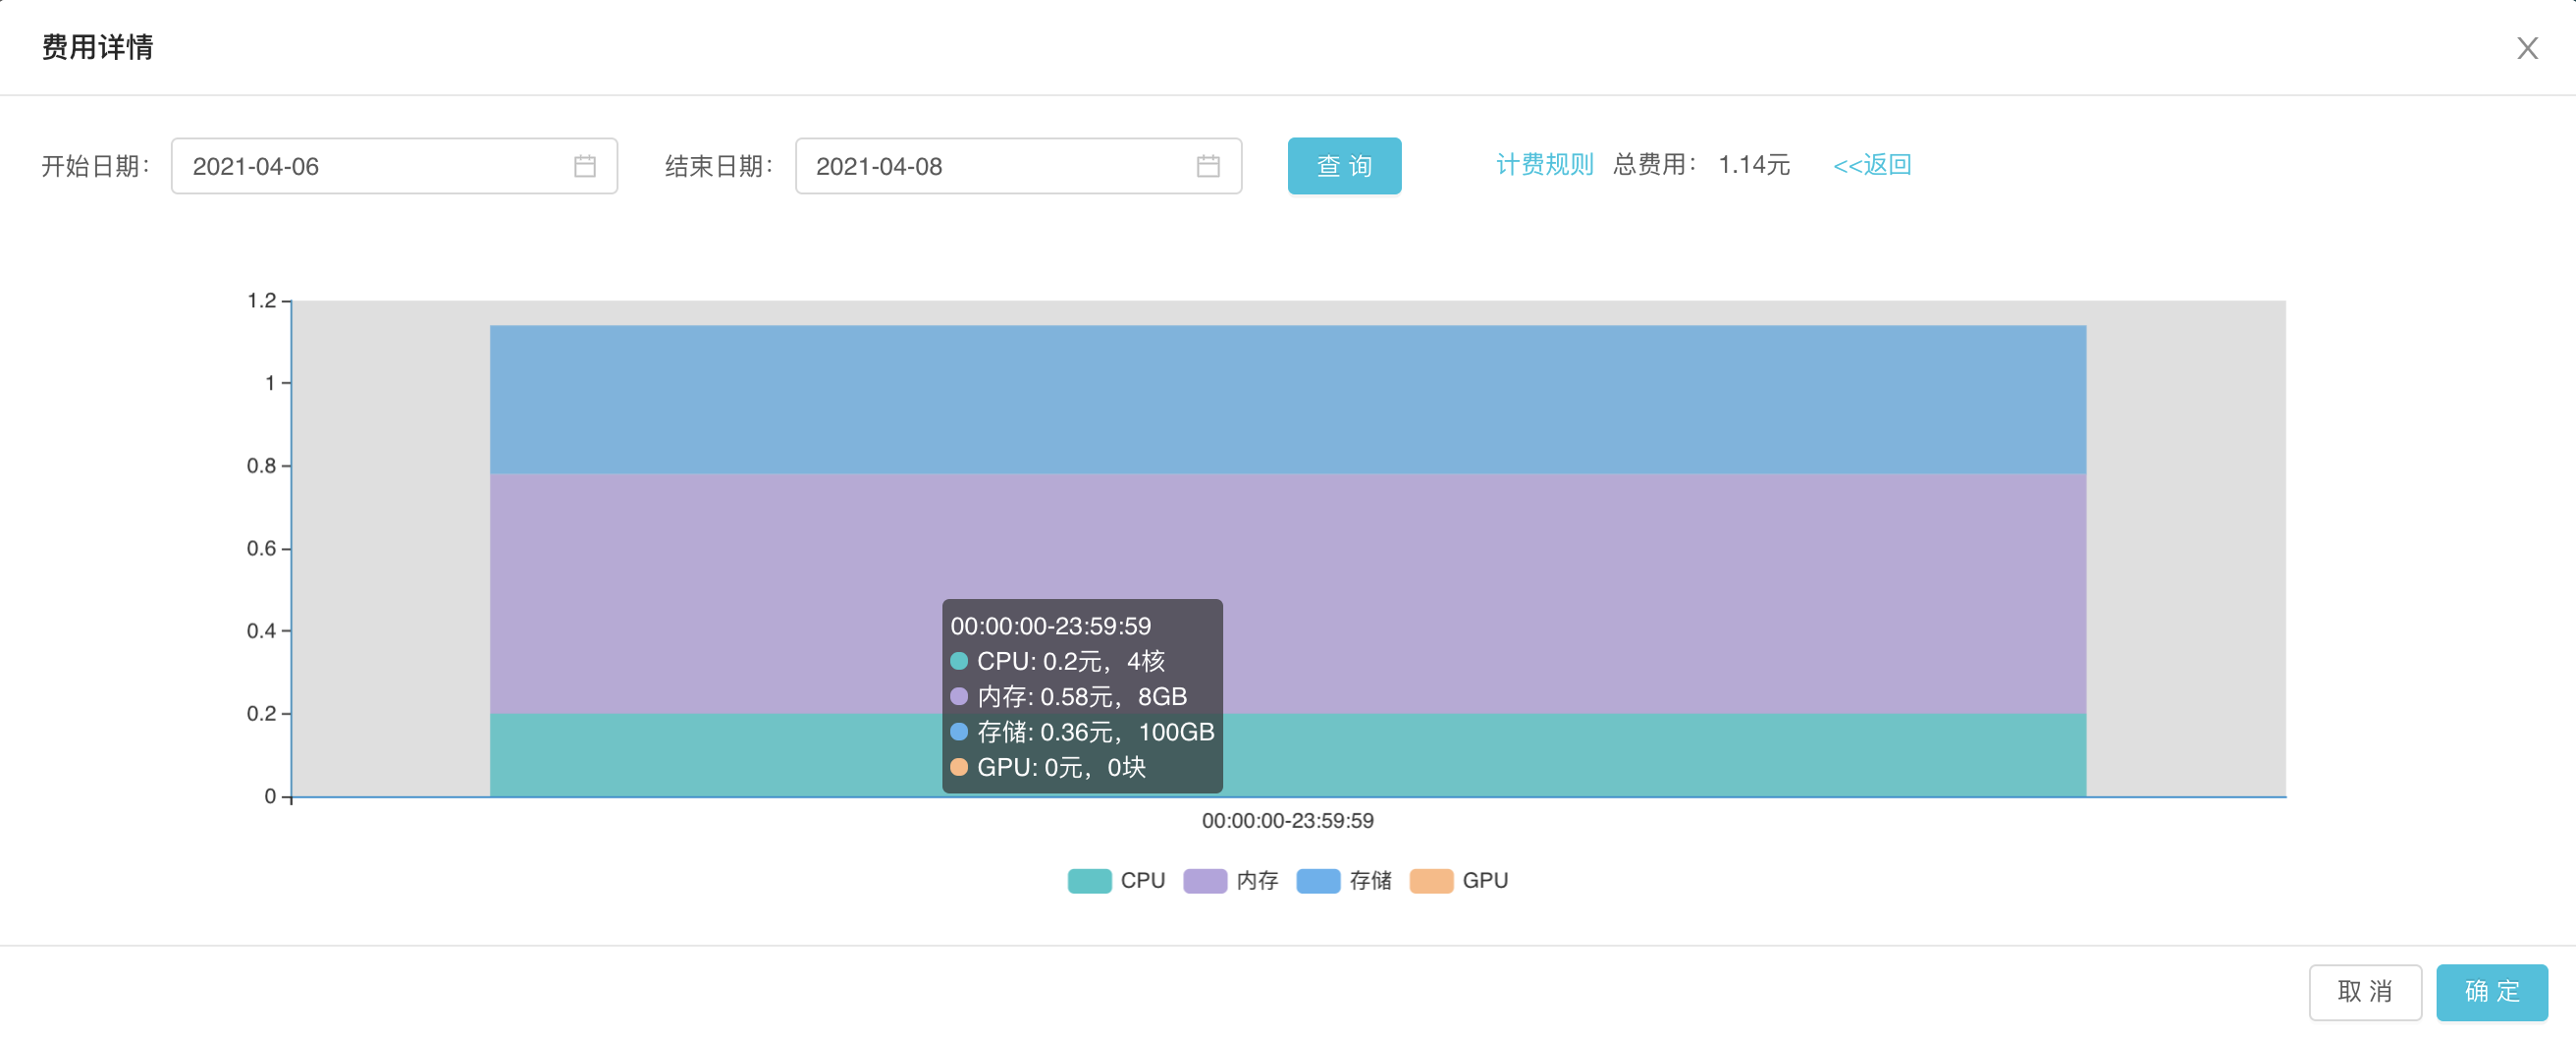Toggle CPU series in chart legend
Viewport: 2576px width, 1037px height.
click(1116, 880)
